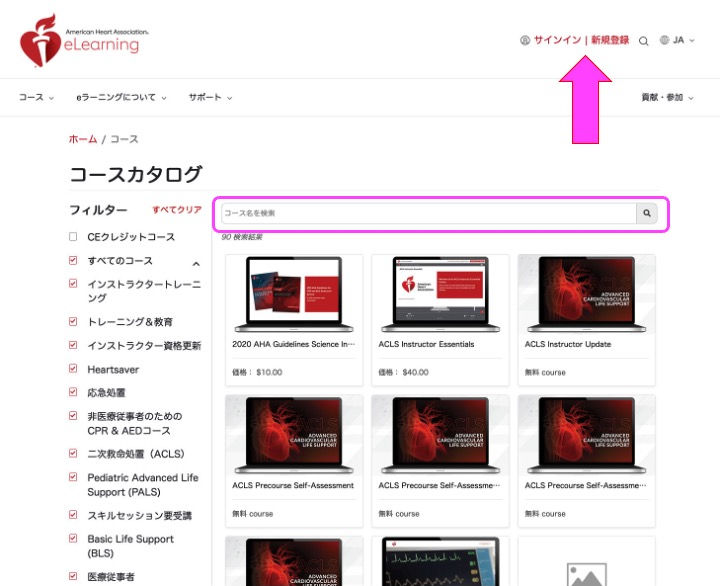The width and height of the screenshot is (720, 586).
Task: Toggle 非医療従事者のためのCPR & AEDコース checkbox
Action: (x=73, y=416)
